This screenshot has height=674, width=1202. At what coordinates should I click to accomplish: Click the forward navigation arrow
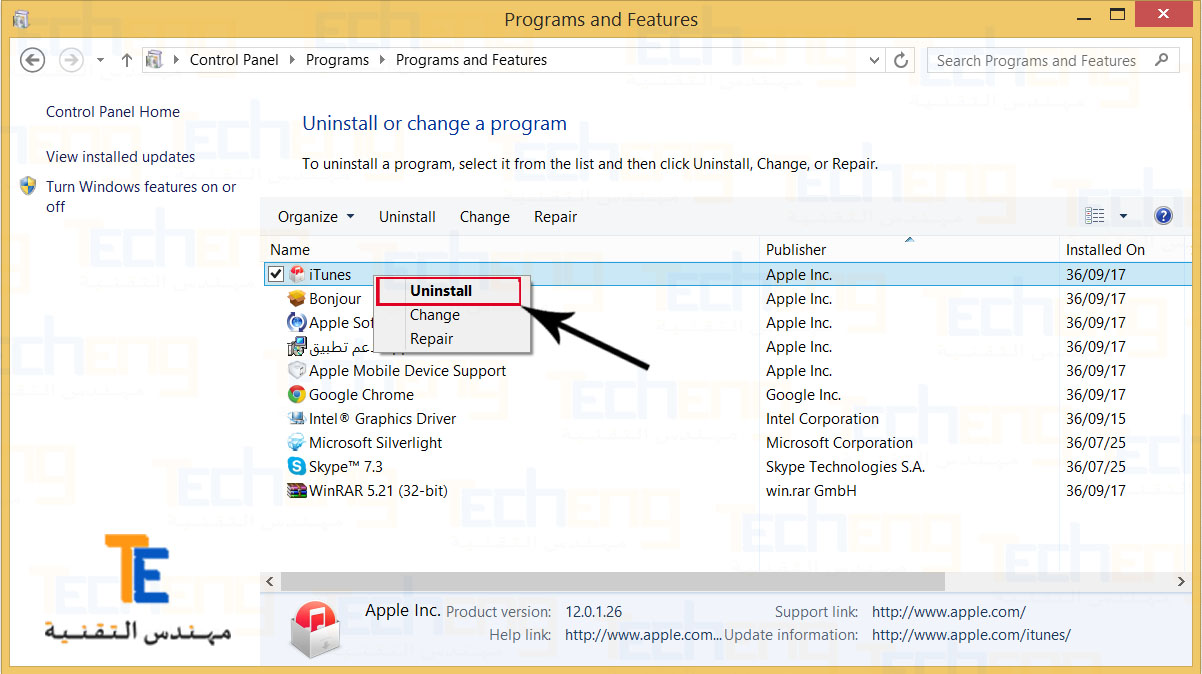tap(71, 60)
